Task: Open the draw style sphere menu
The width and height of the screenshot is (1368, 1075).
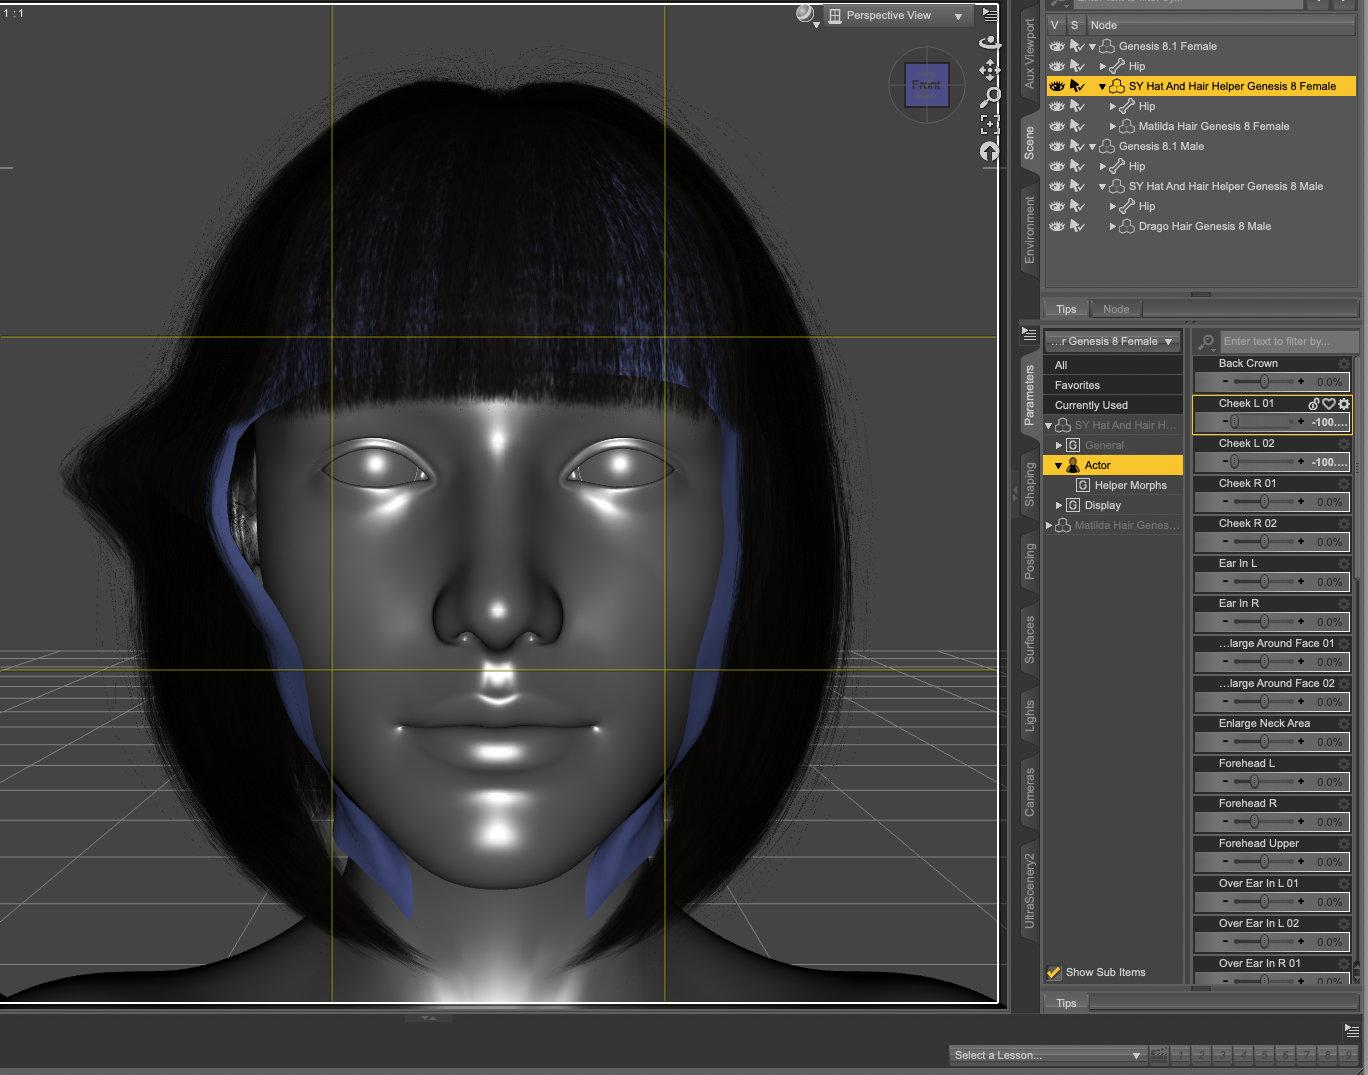Action: 806,15
